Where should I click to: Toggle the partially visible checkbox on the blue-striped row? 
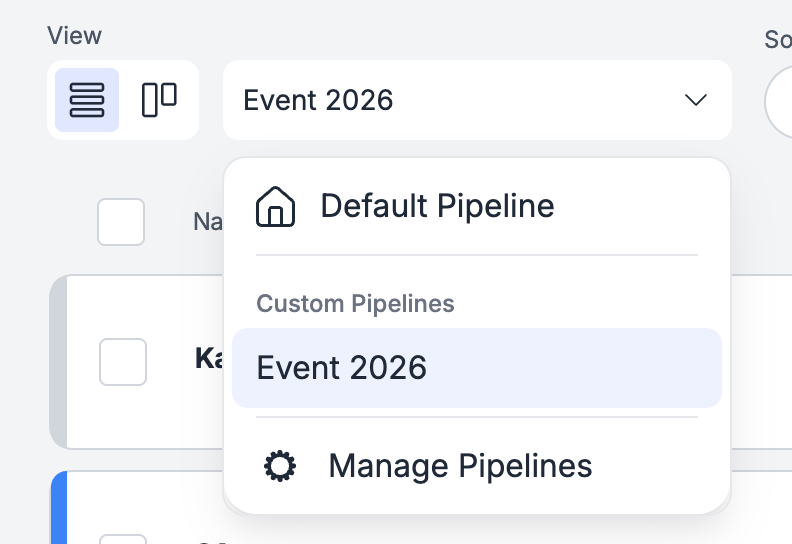[x=123, y=538]
